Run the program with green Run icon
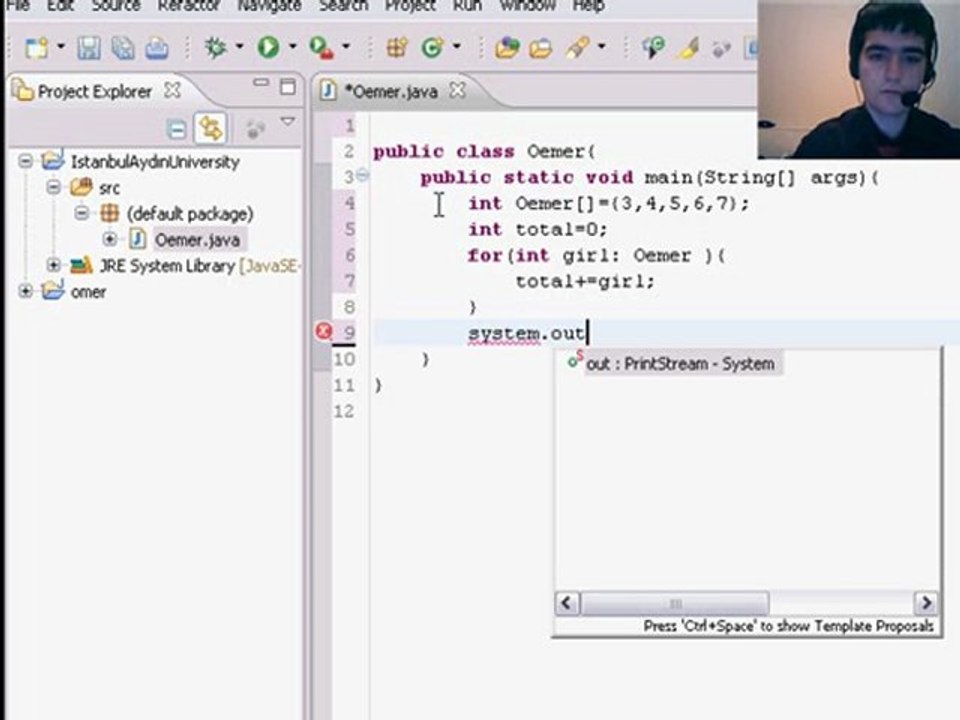This screenshot has height=720, width=960. (268, 47)
